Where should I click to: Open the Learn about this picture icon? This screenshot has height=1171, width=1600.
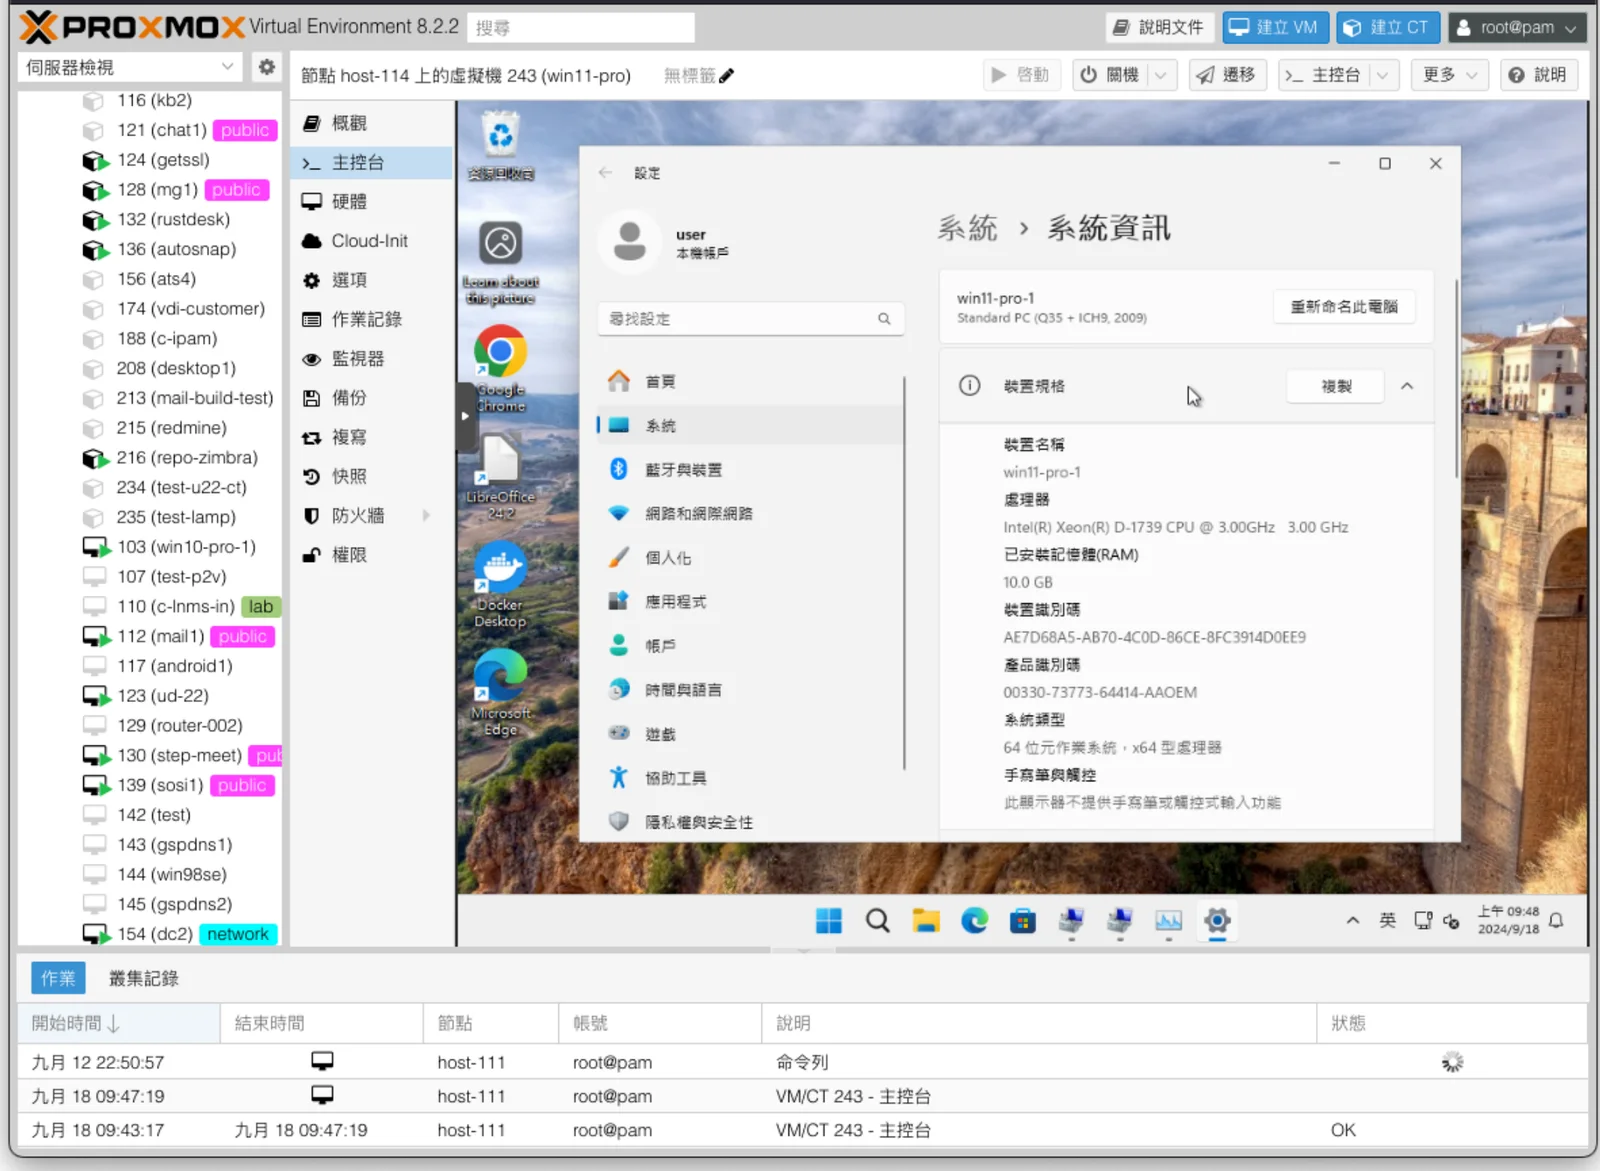[x=501, y=263]
